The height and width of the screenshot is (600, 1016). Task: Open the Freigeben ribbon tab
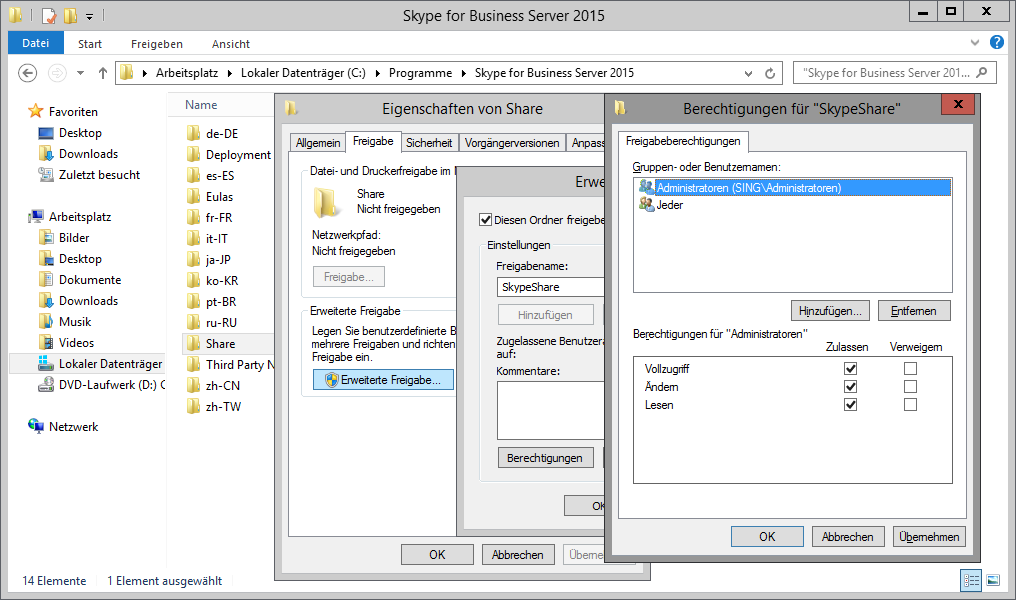[x=157, y=43]
